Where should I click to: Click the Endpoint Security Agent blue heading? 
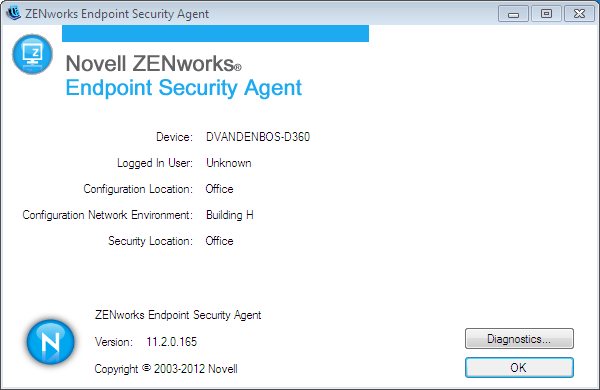point(184,88)
